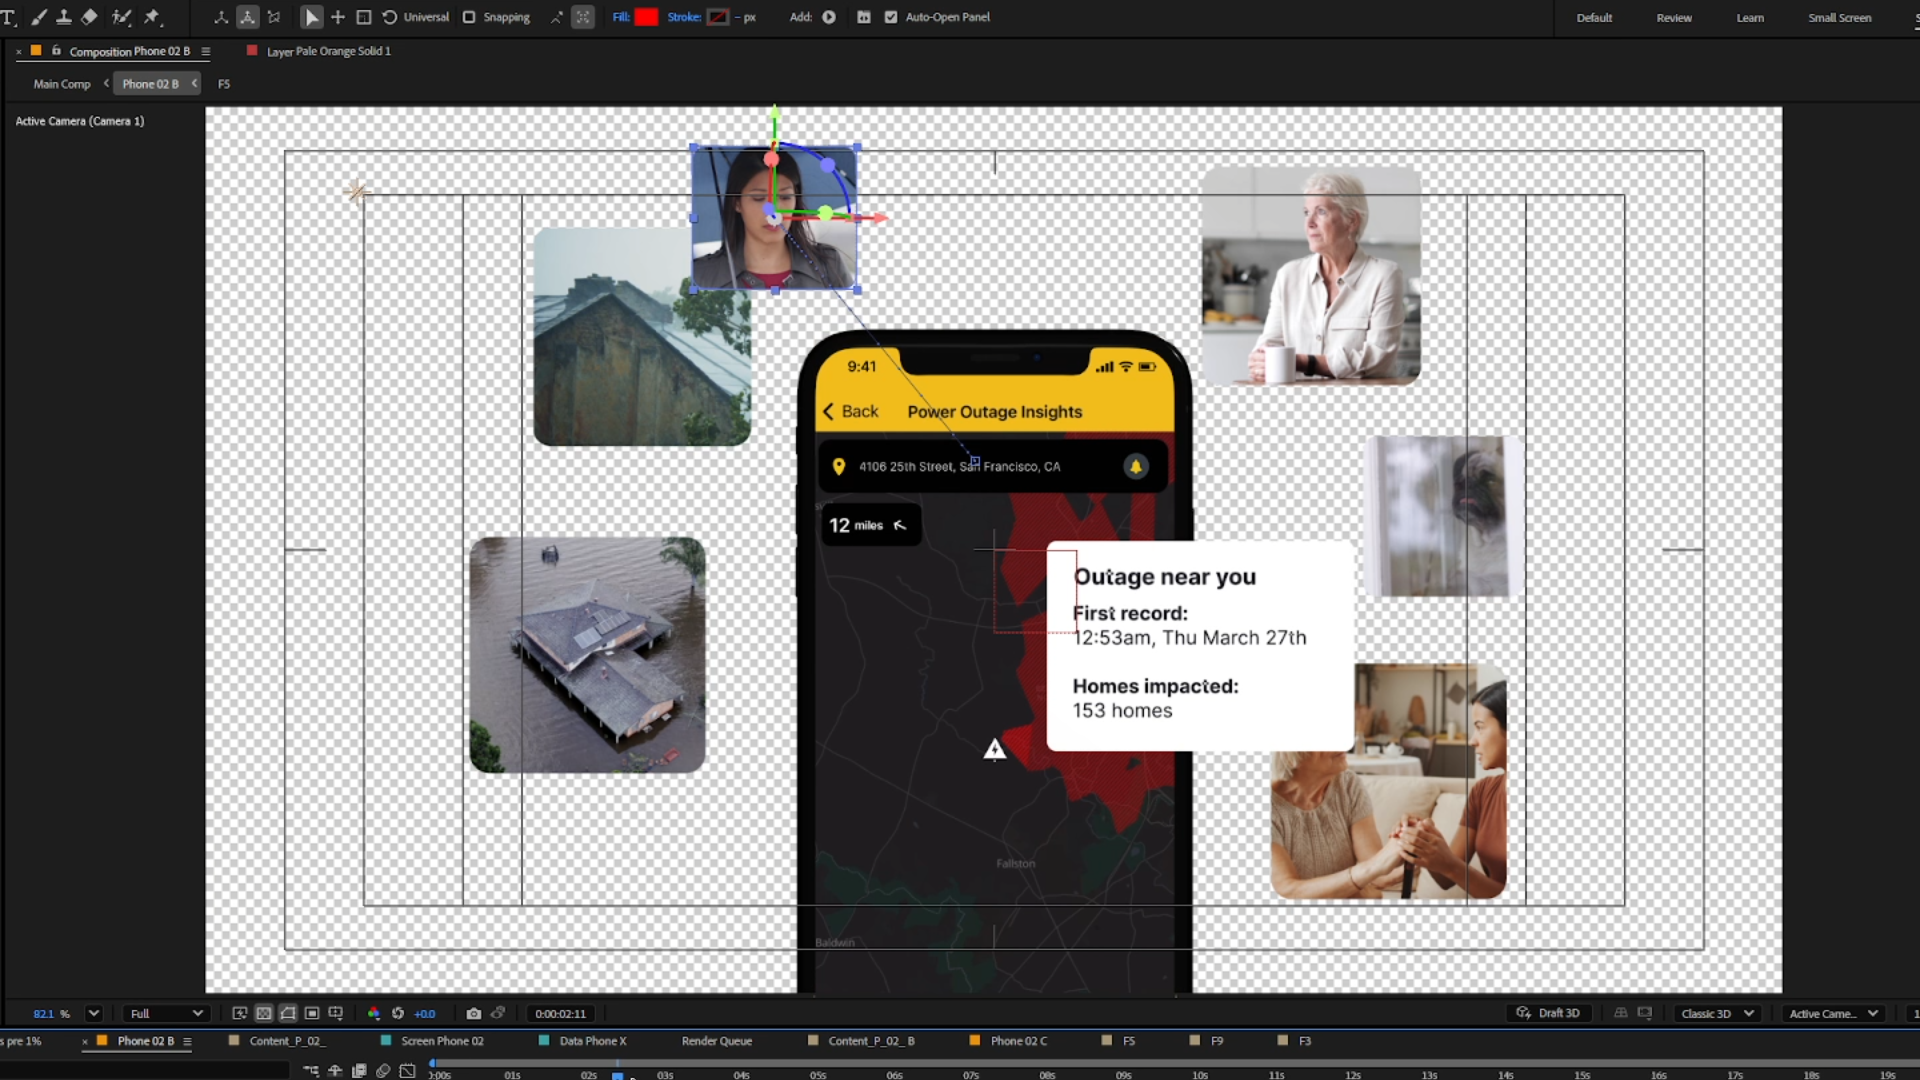Select the Roto Brush tool

coord(122,17)
